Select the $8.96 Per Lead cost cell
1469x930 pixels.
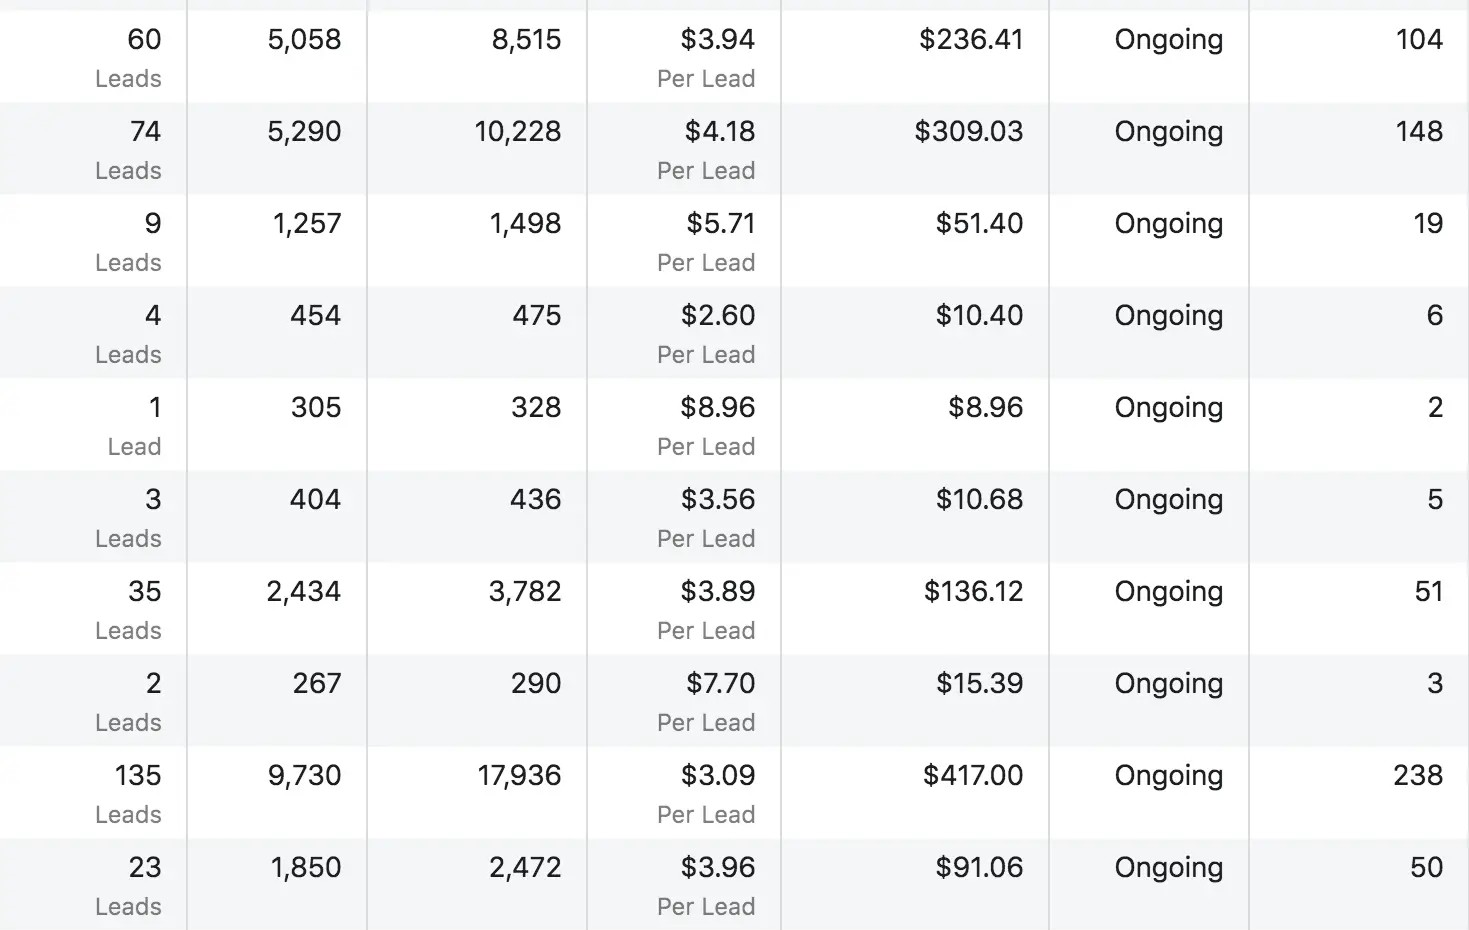684,425
